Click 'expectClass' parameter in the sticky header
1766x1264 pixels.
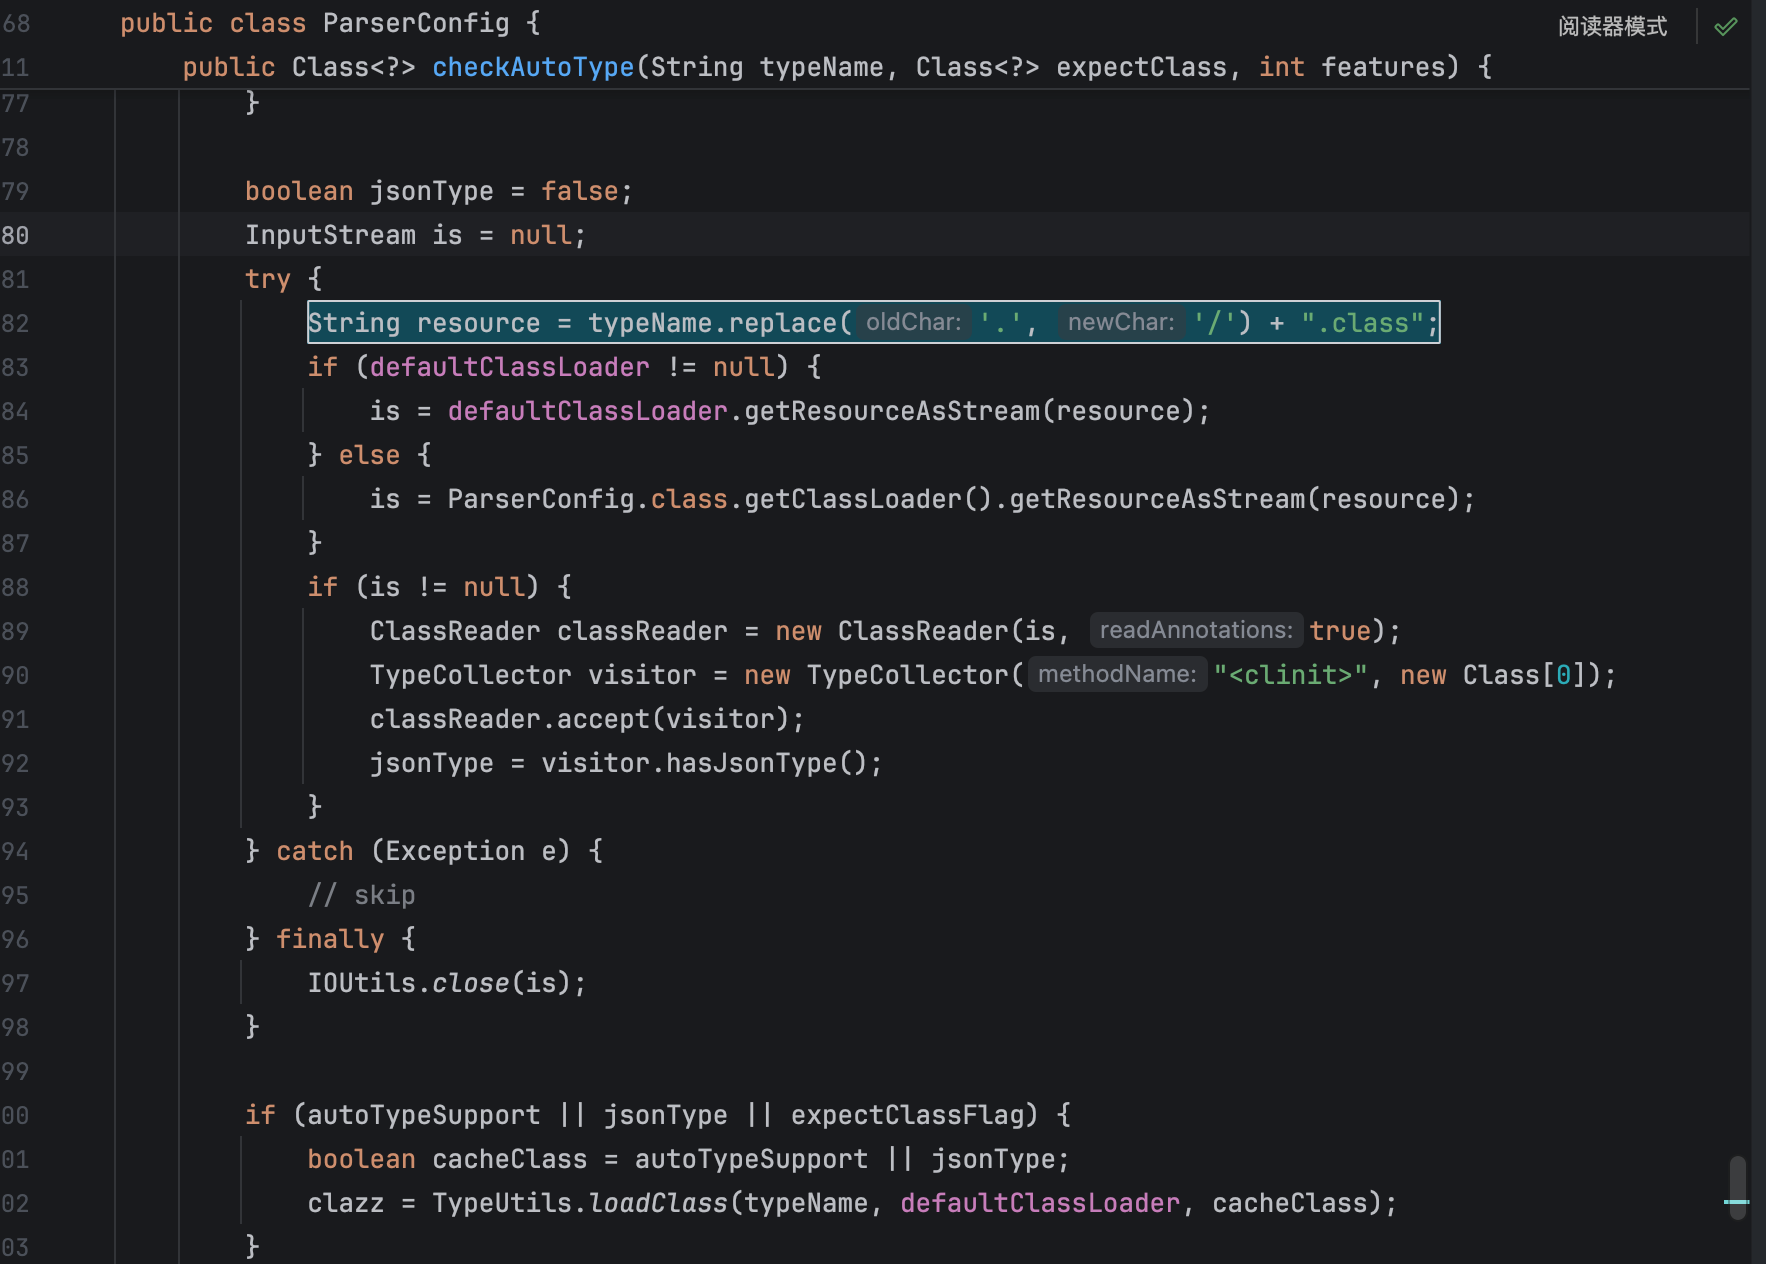[x=1141, y=67]
